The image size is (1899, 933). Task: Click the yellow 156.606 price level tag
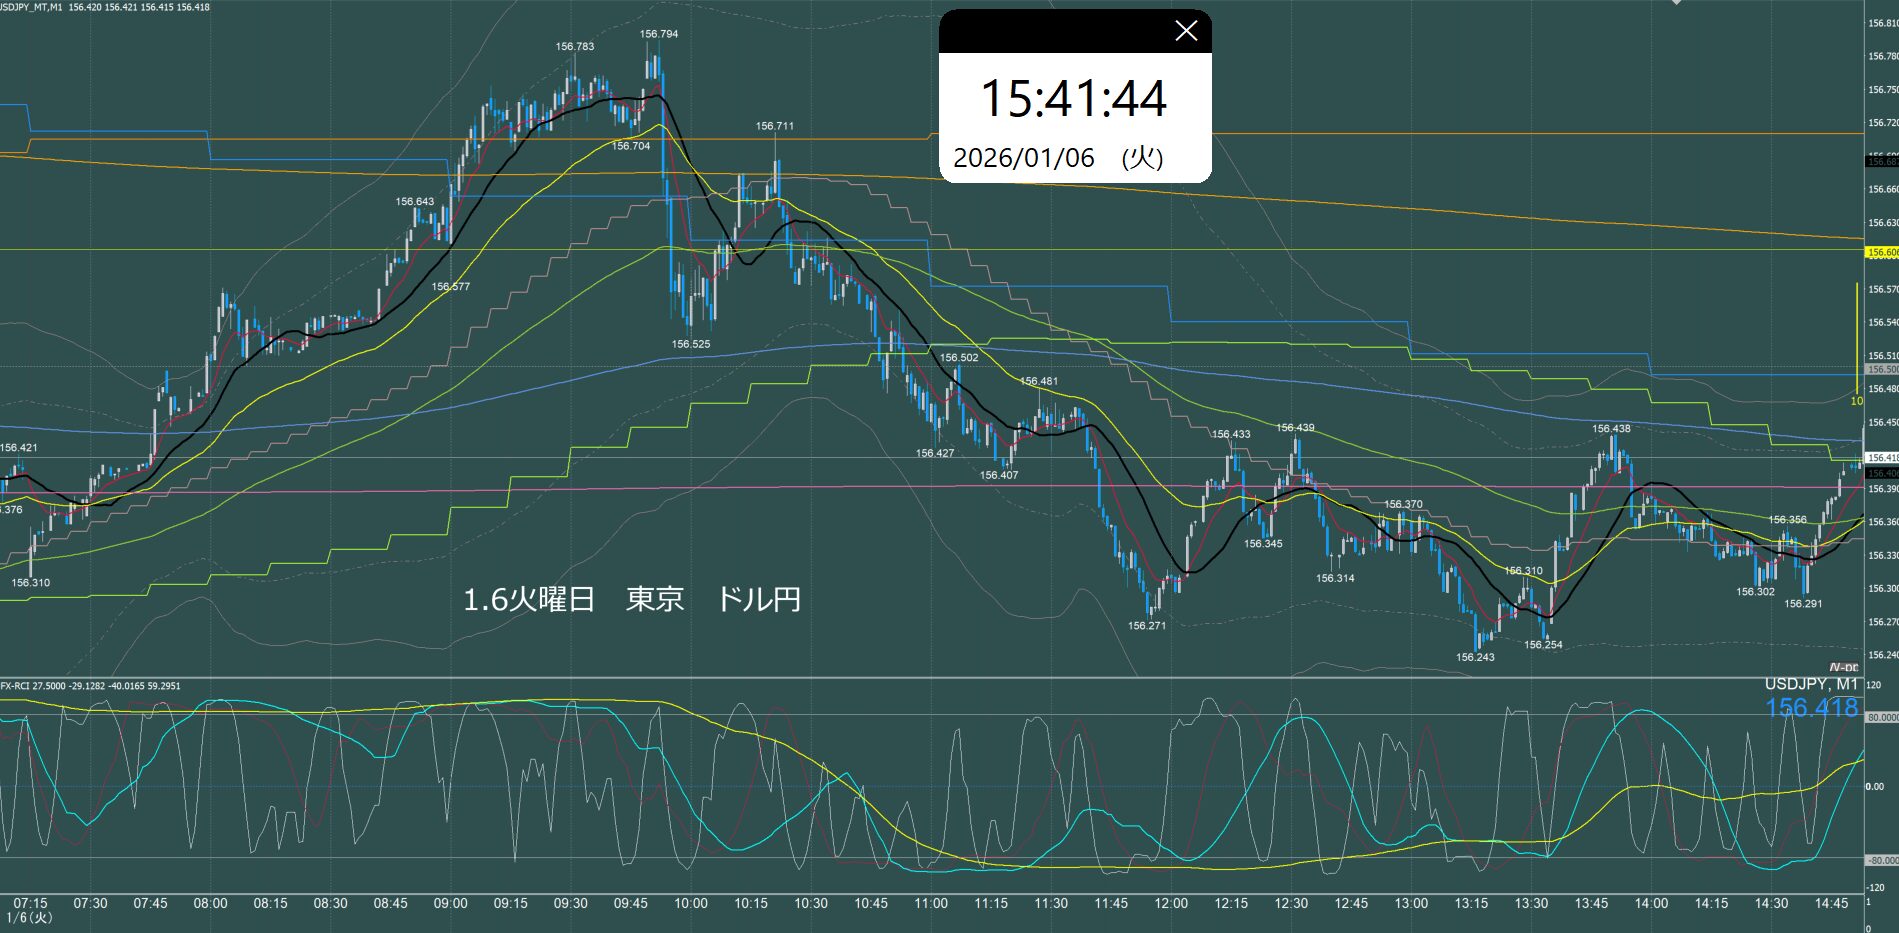[1882, 253]
